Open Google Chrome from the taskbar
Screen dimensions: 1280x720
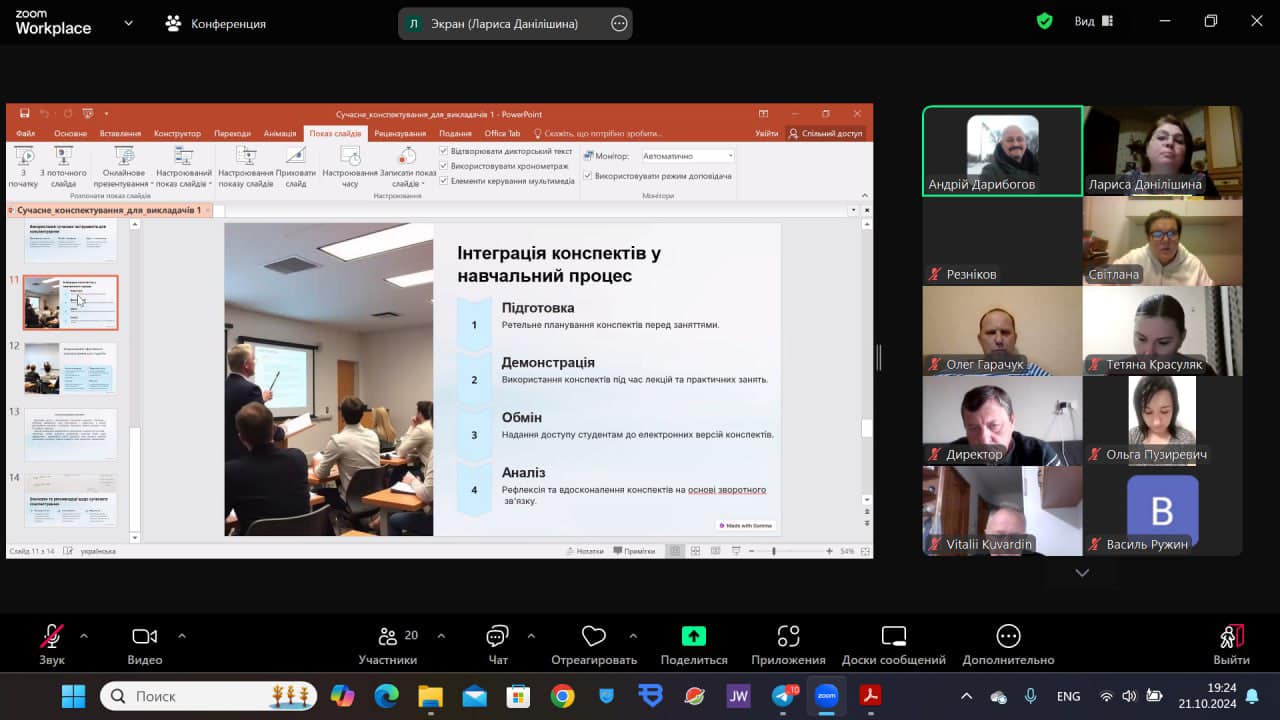point(562,696)
